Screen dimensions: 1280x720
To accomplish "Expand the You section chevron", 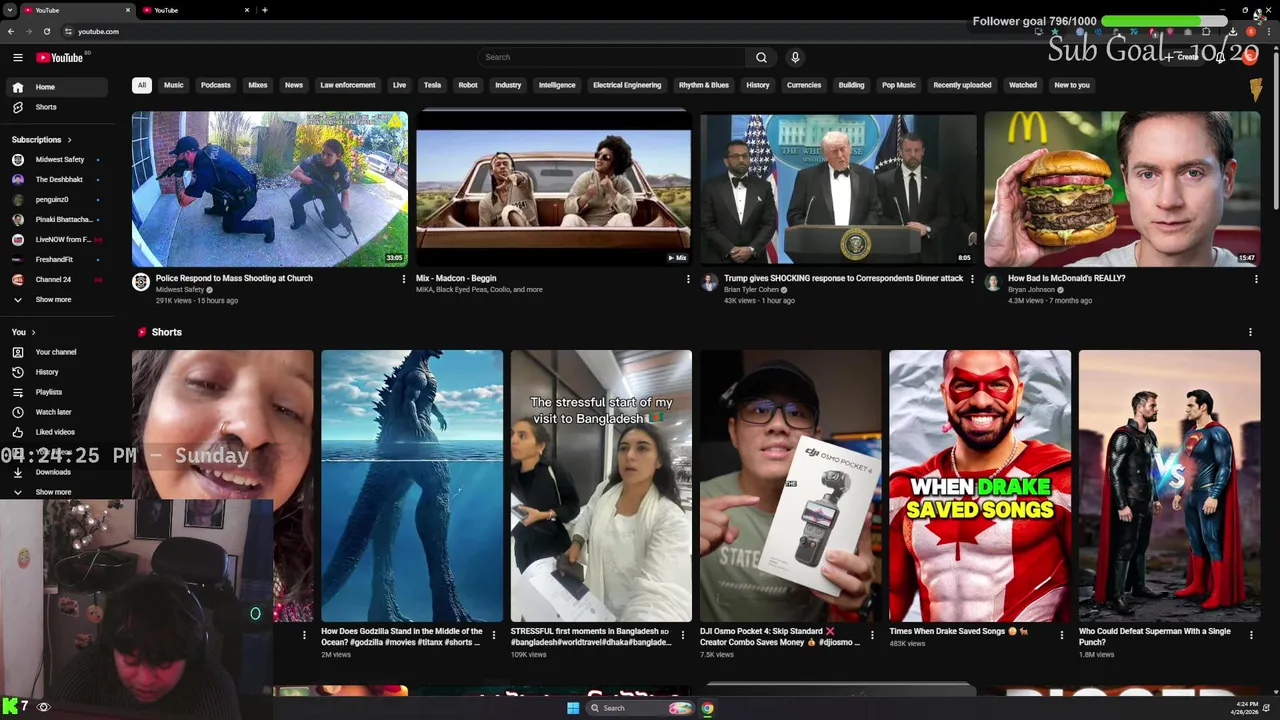I will (x=33, y=332).
